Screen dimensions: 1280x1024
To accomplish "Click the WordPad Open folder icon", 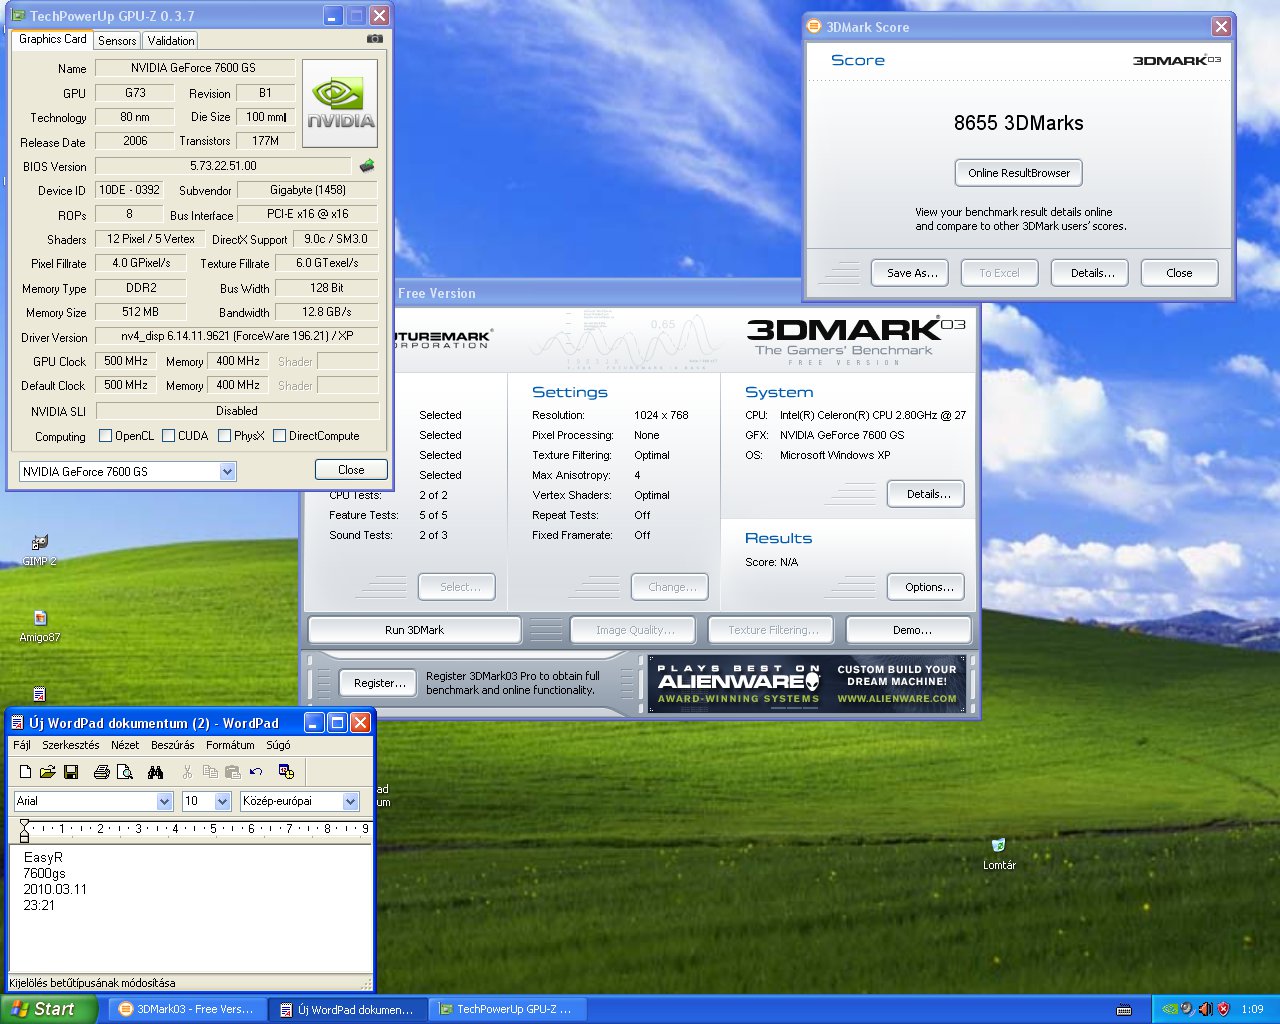I will pos(47,772).
